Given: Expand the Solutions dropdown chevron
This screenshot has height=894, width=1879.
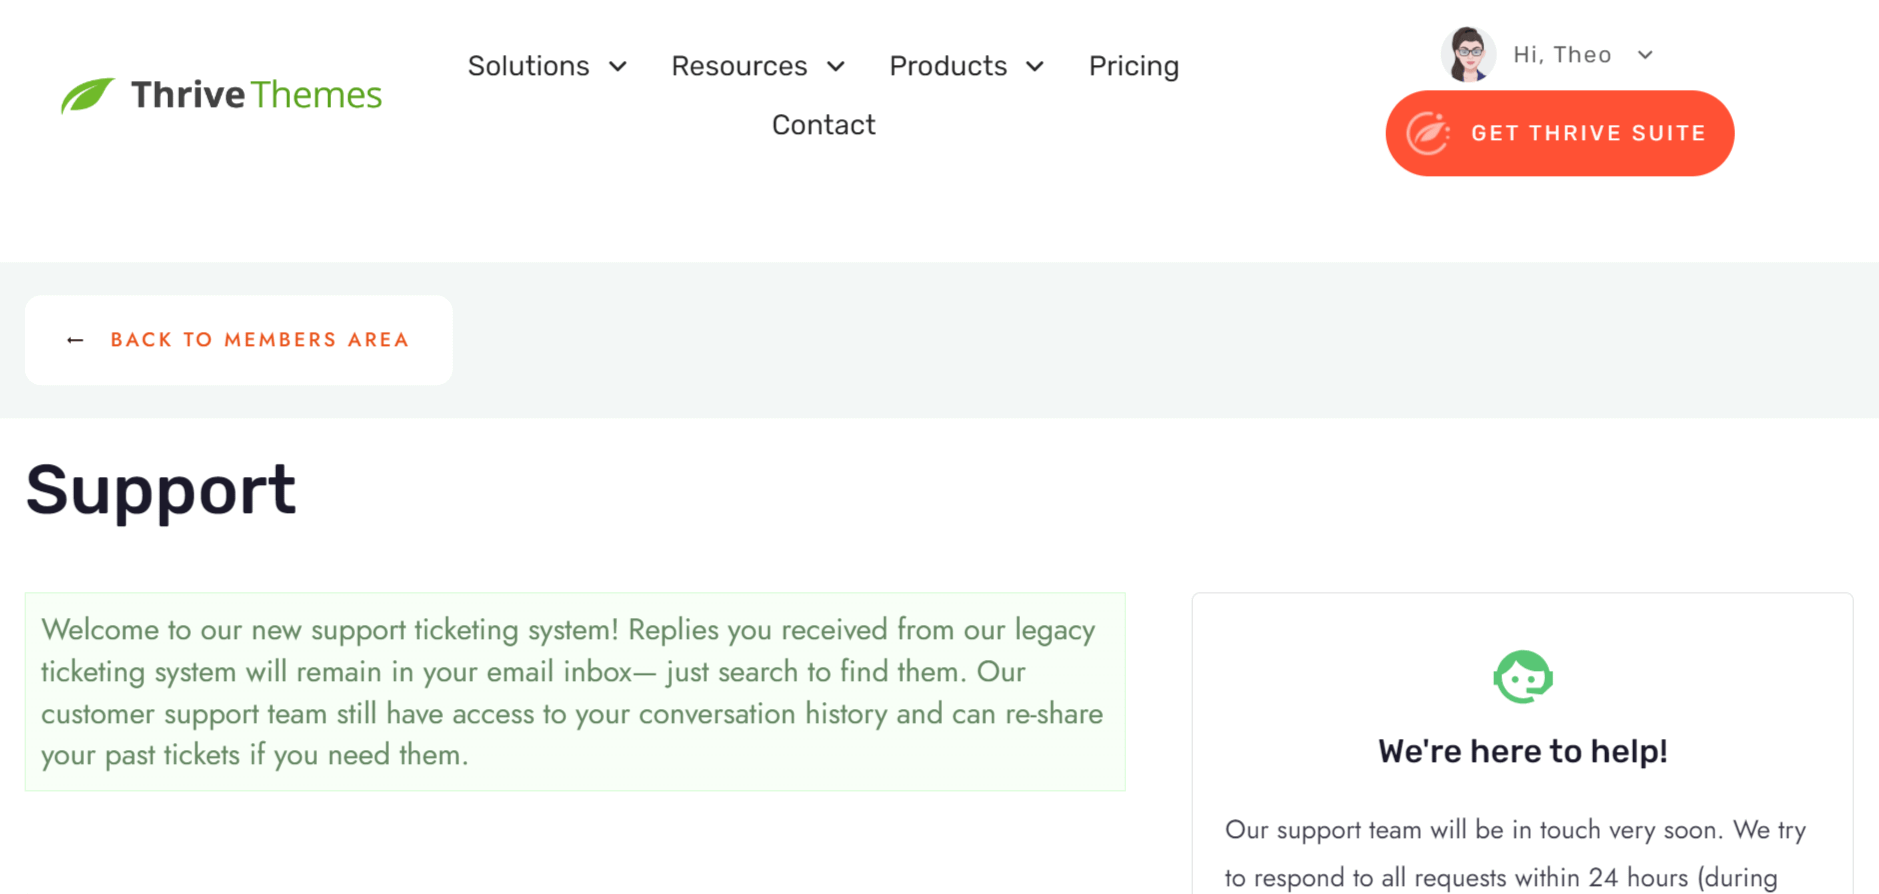Looking at the screenshot, I should [618, 66].
